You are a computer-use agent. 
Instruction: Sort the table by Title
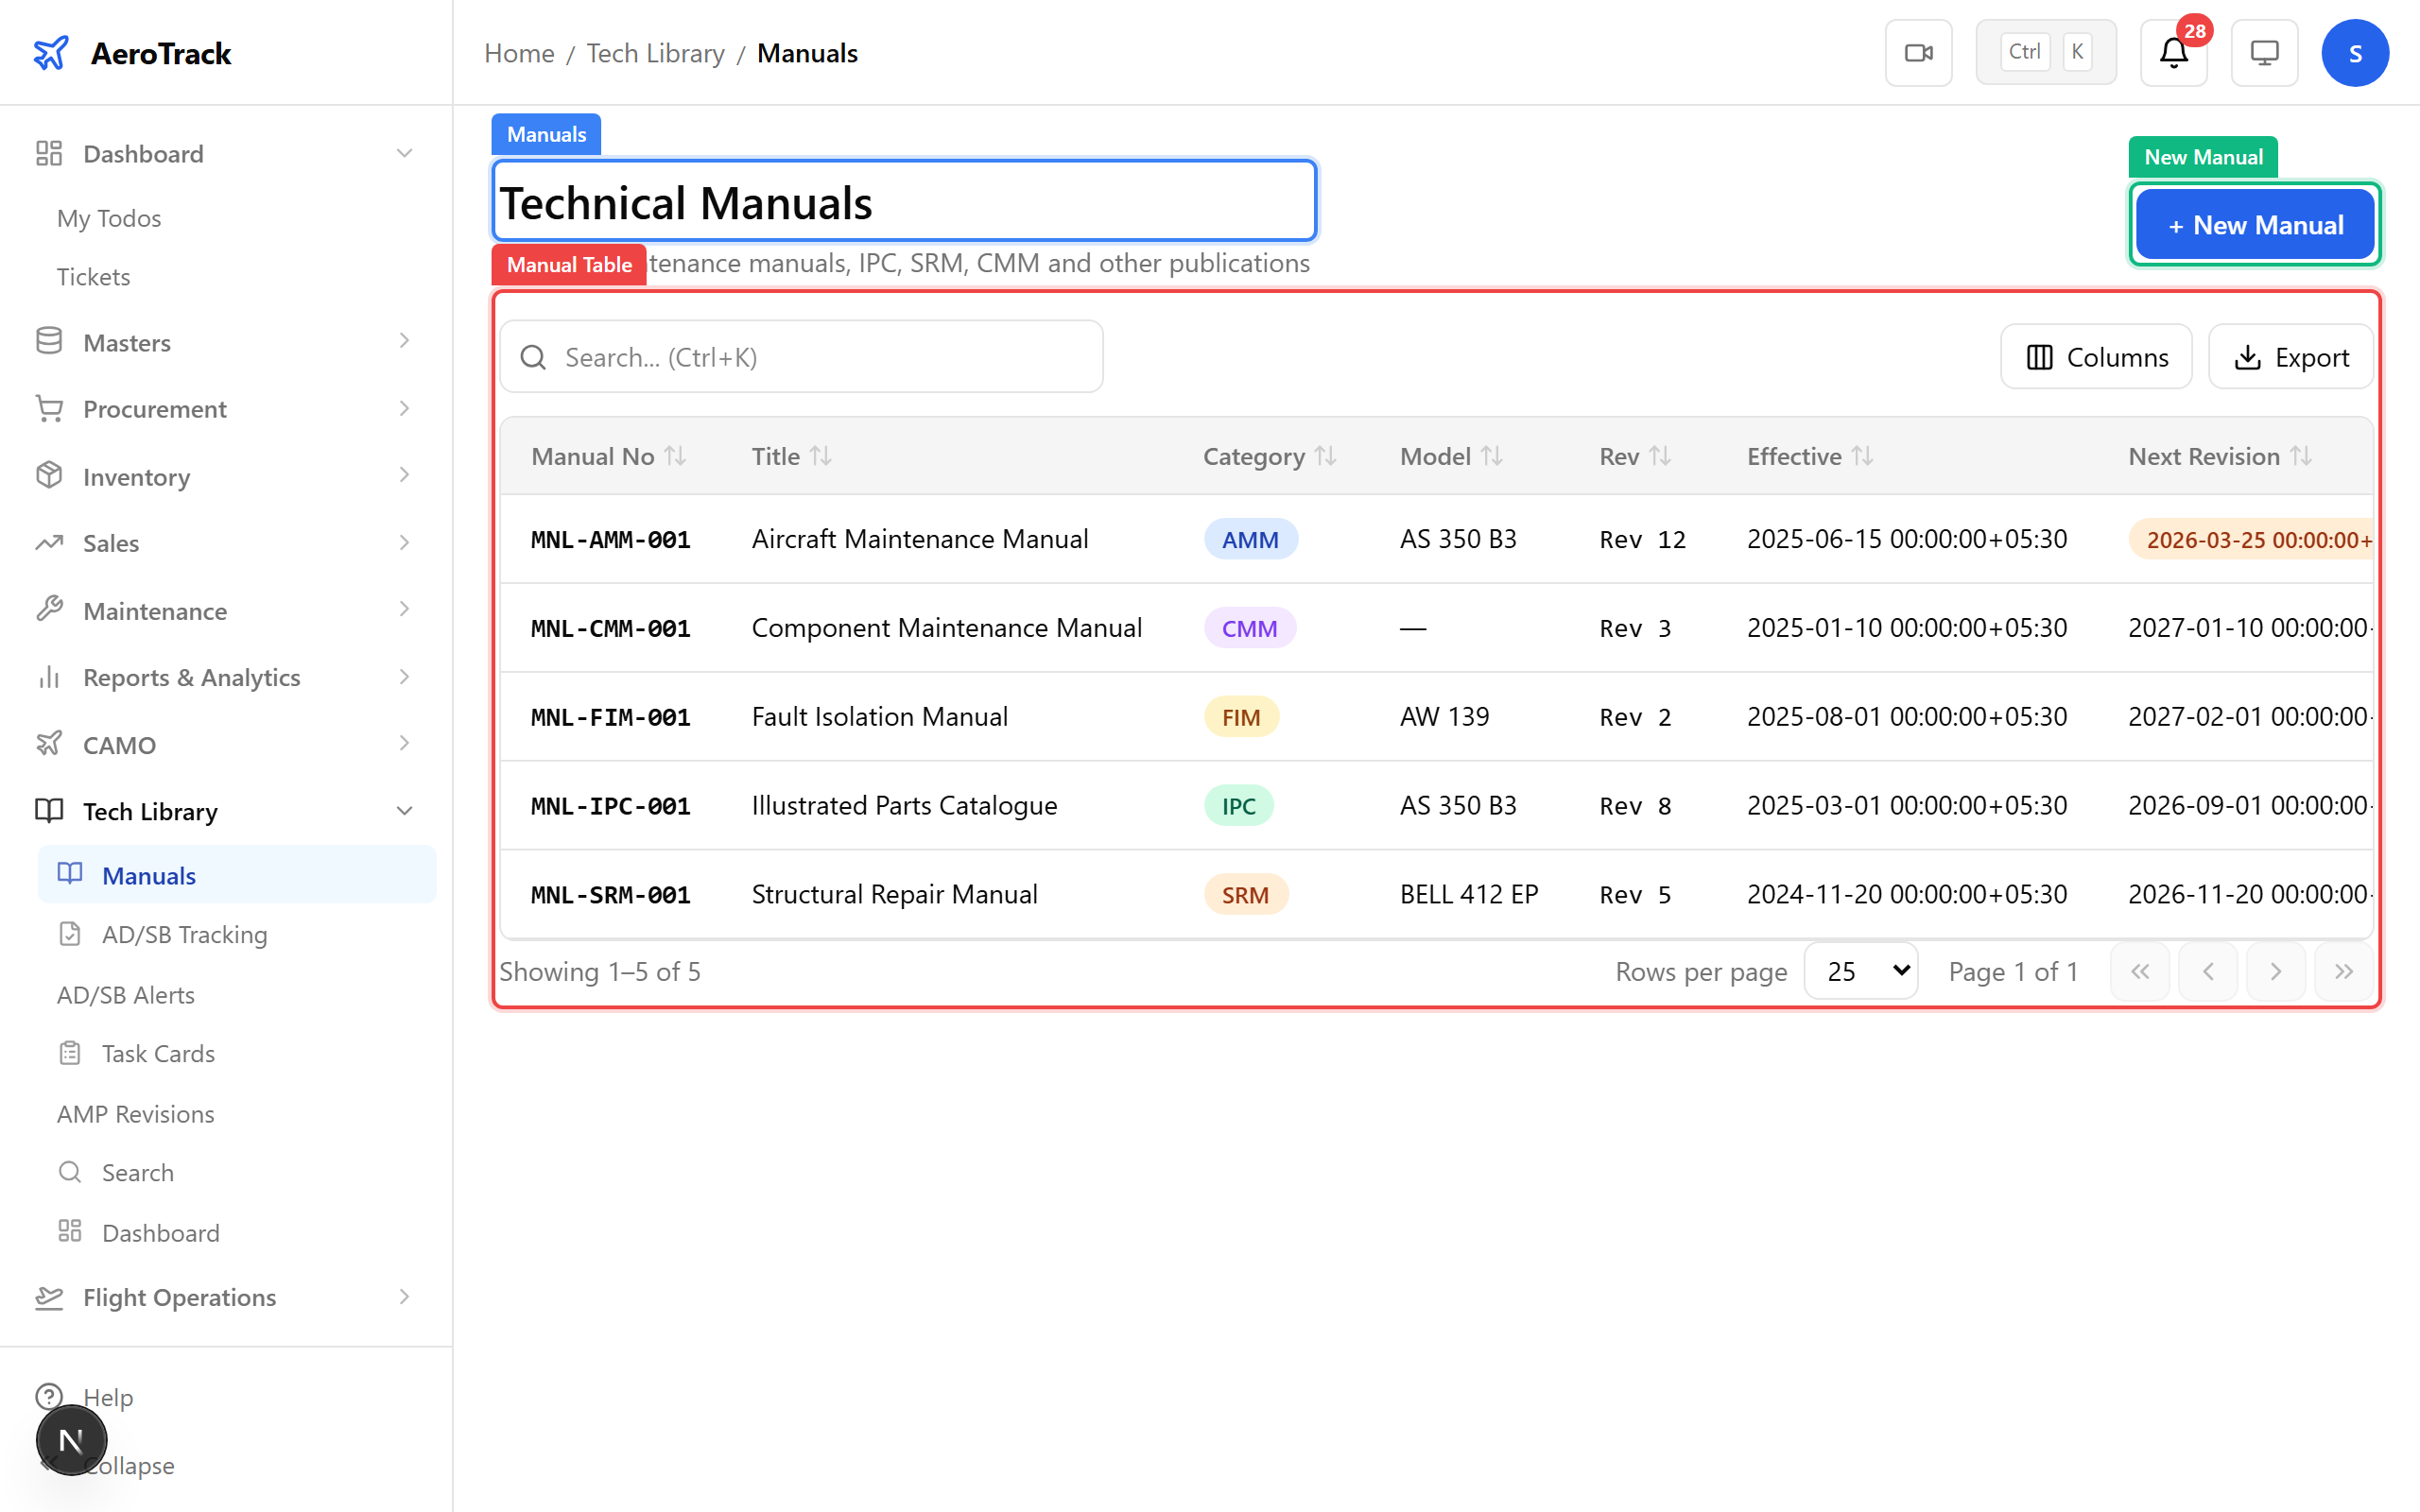(791, 456)
